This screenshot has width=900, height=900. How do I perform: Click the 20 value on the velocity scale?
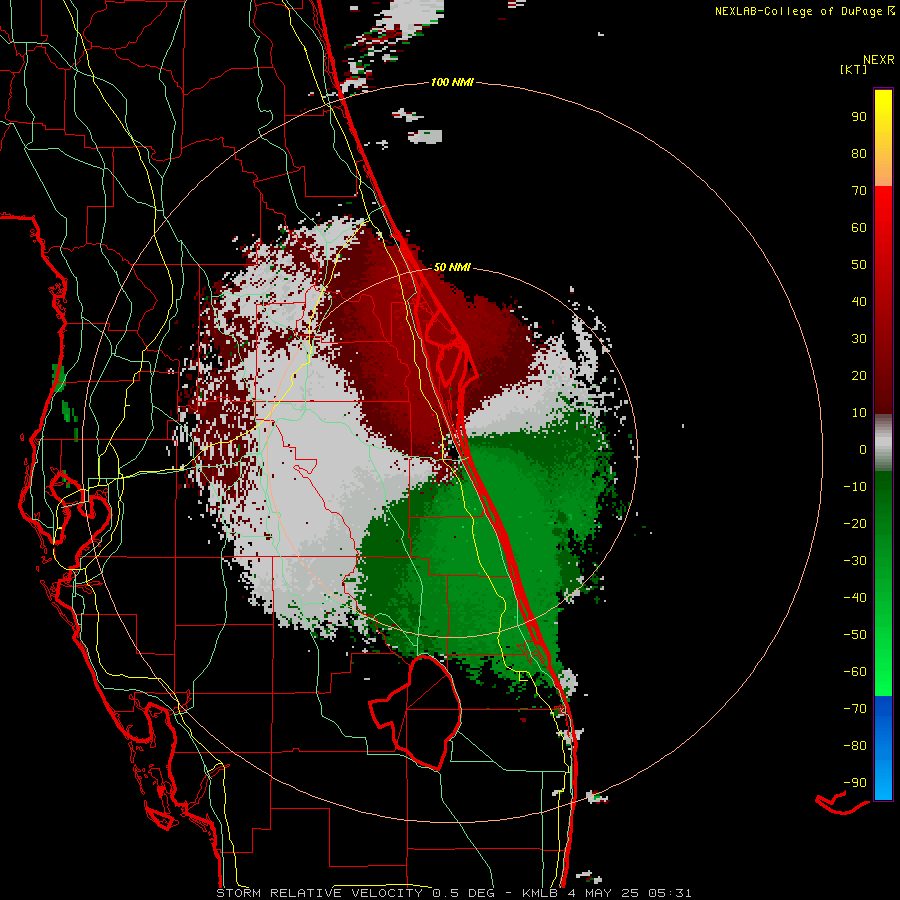click(x=859, y=376)
